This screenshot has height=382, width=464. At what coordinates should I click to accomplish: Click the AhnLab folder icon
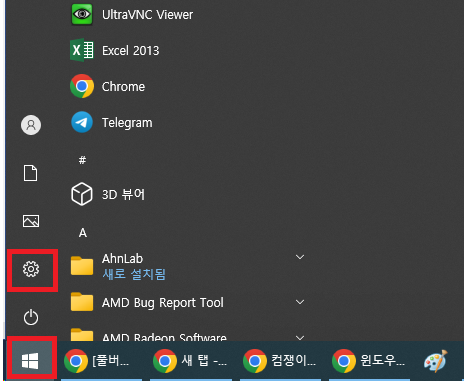coord(82,266)
